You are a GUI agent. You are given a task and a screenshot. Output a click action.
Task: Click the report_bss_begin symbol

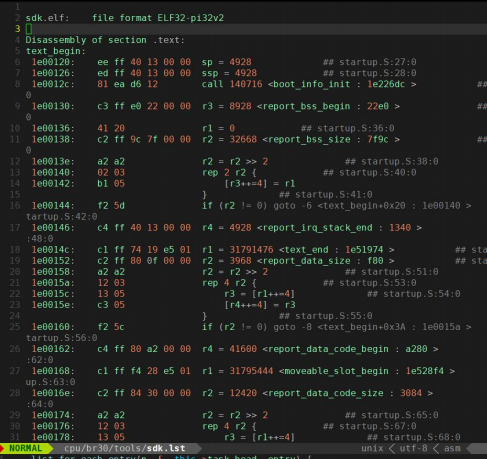click(306, 106)
